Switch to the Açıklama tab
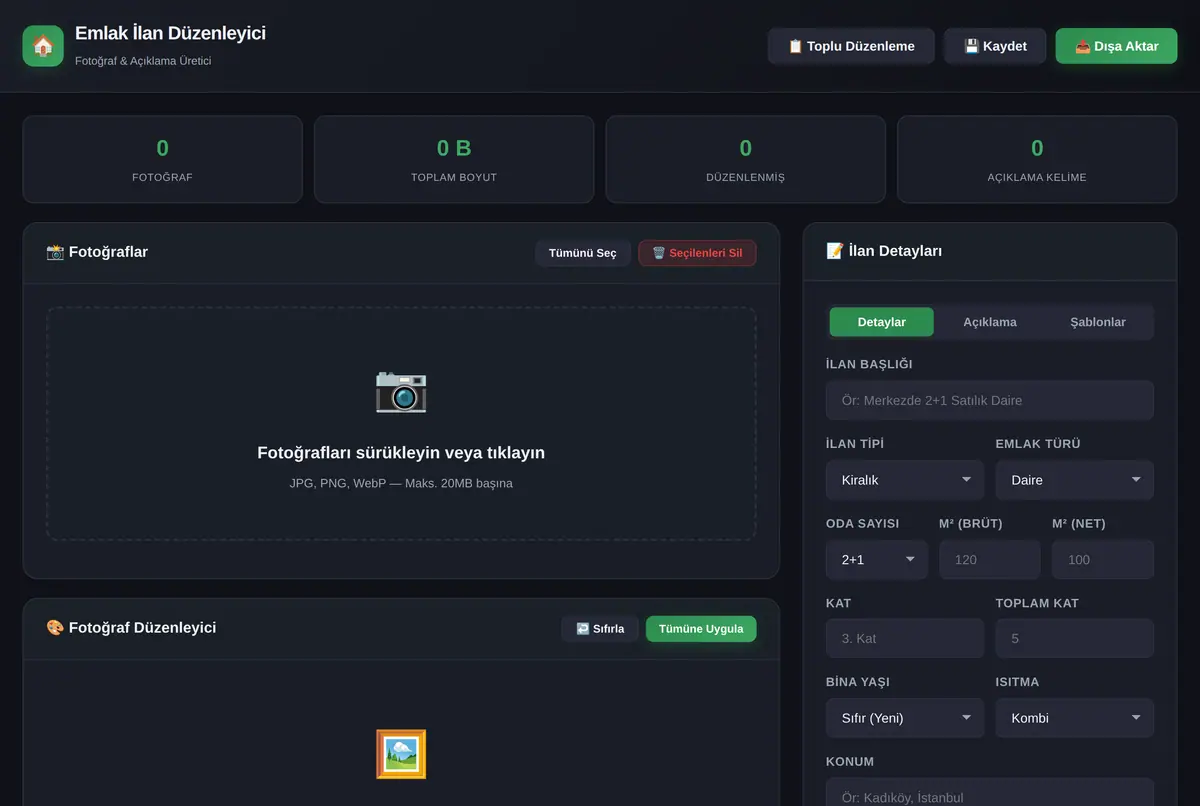Image resolution: width=1200 pixels, height=806 pixels. click(x=990, y=322)
